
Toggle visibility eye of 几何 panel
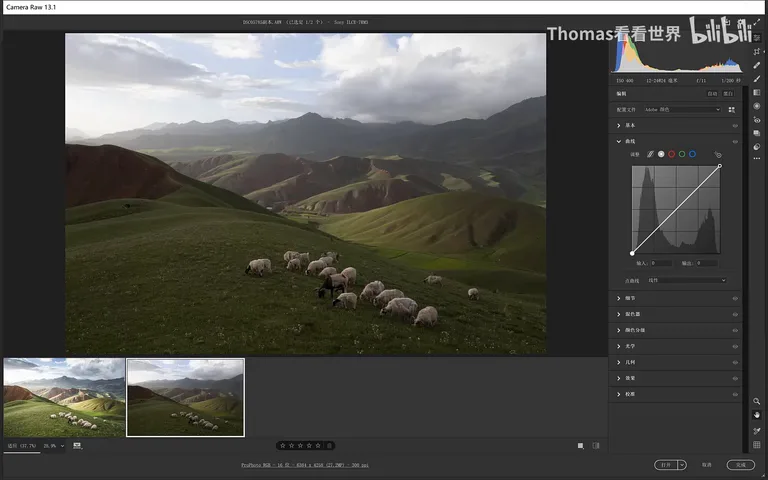pyautogui.click(x=735, y=362)
